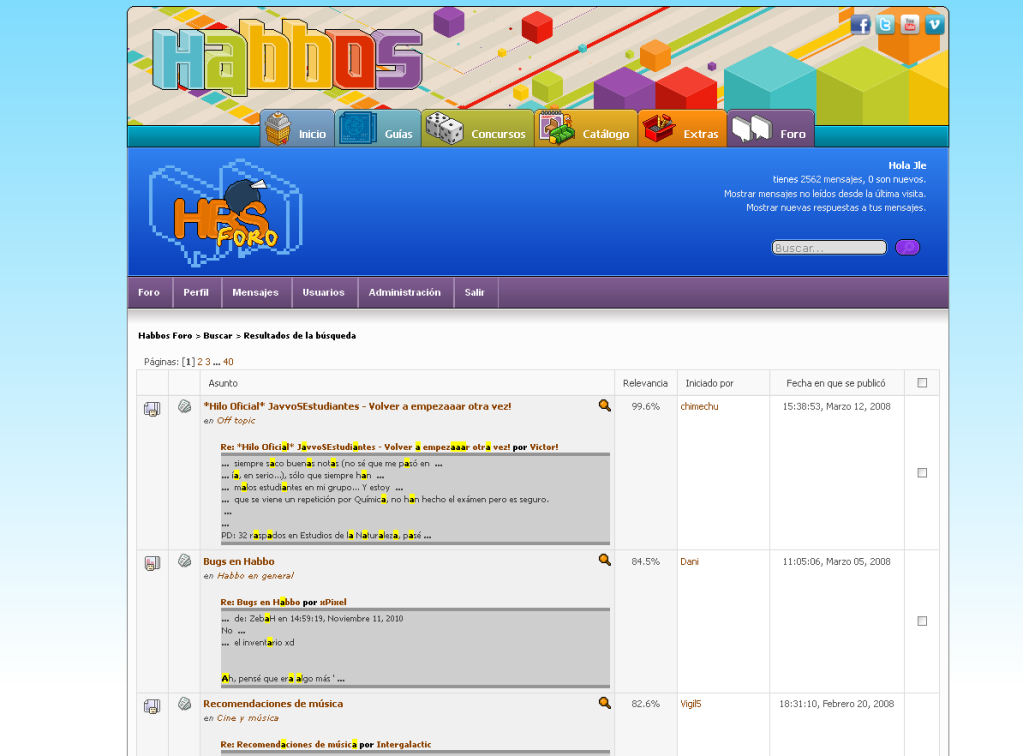This screenshot has height=756, width=1023.
Task: Click the HFS Foro logo
Action: coord(226,213)
